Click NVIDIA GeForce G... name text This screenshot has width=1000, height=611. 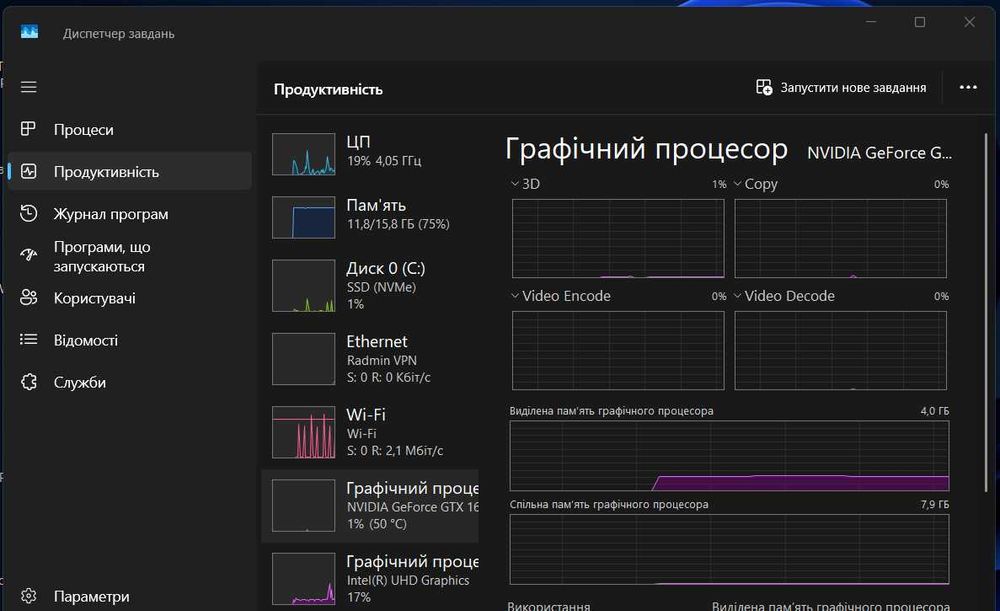pyautogui.click(x=879, y=152)
